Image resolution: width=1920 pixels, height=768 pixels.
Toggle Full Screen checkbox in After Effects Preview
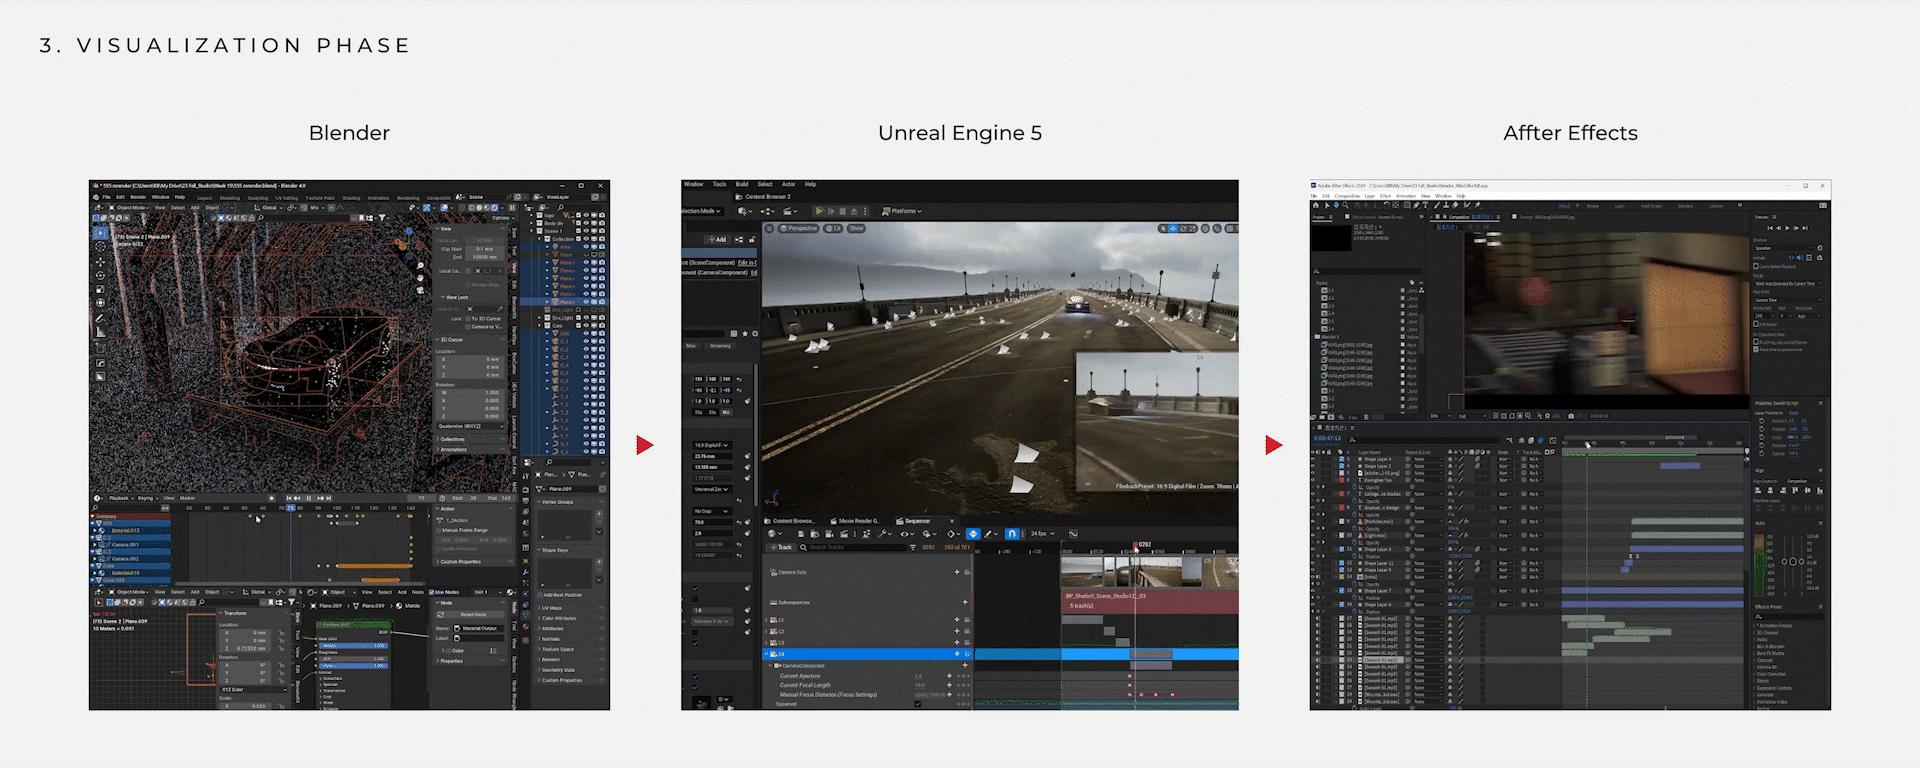click(x=1755, y=324)
